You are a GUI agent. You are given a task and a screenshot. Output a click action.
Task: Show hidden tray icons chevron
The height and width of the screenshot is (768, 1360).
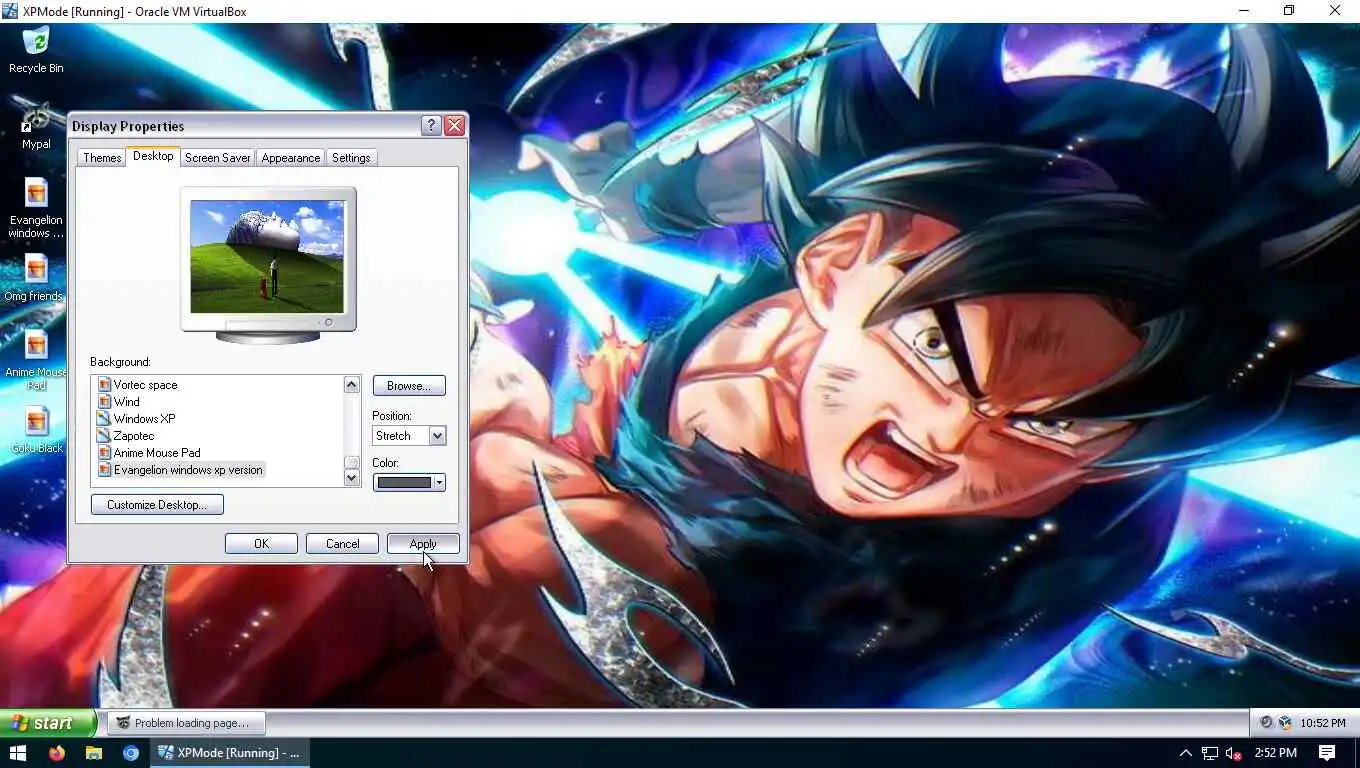coord(1186,753)
